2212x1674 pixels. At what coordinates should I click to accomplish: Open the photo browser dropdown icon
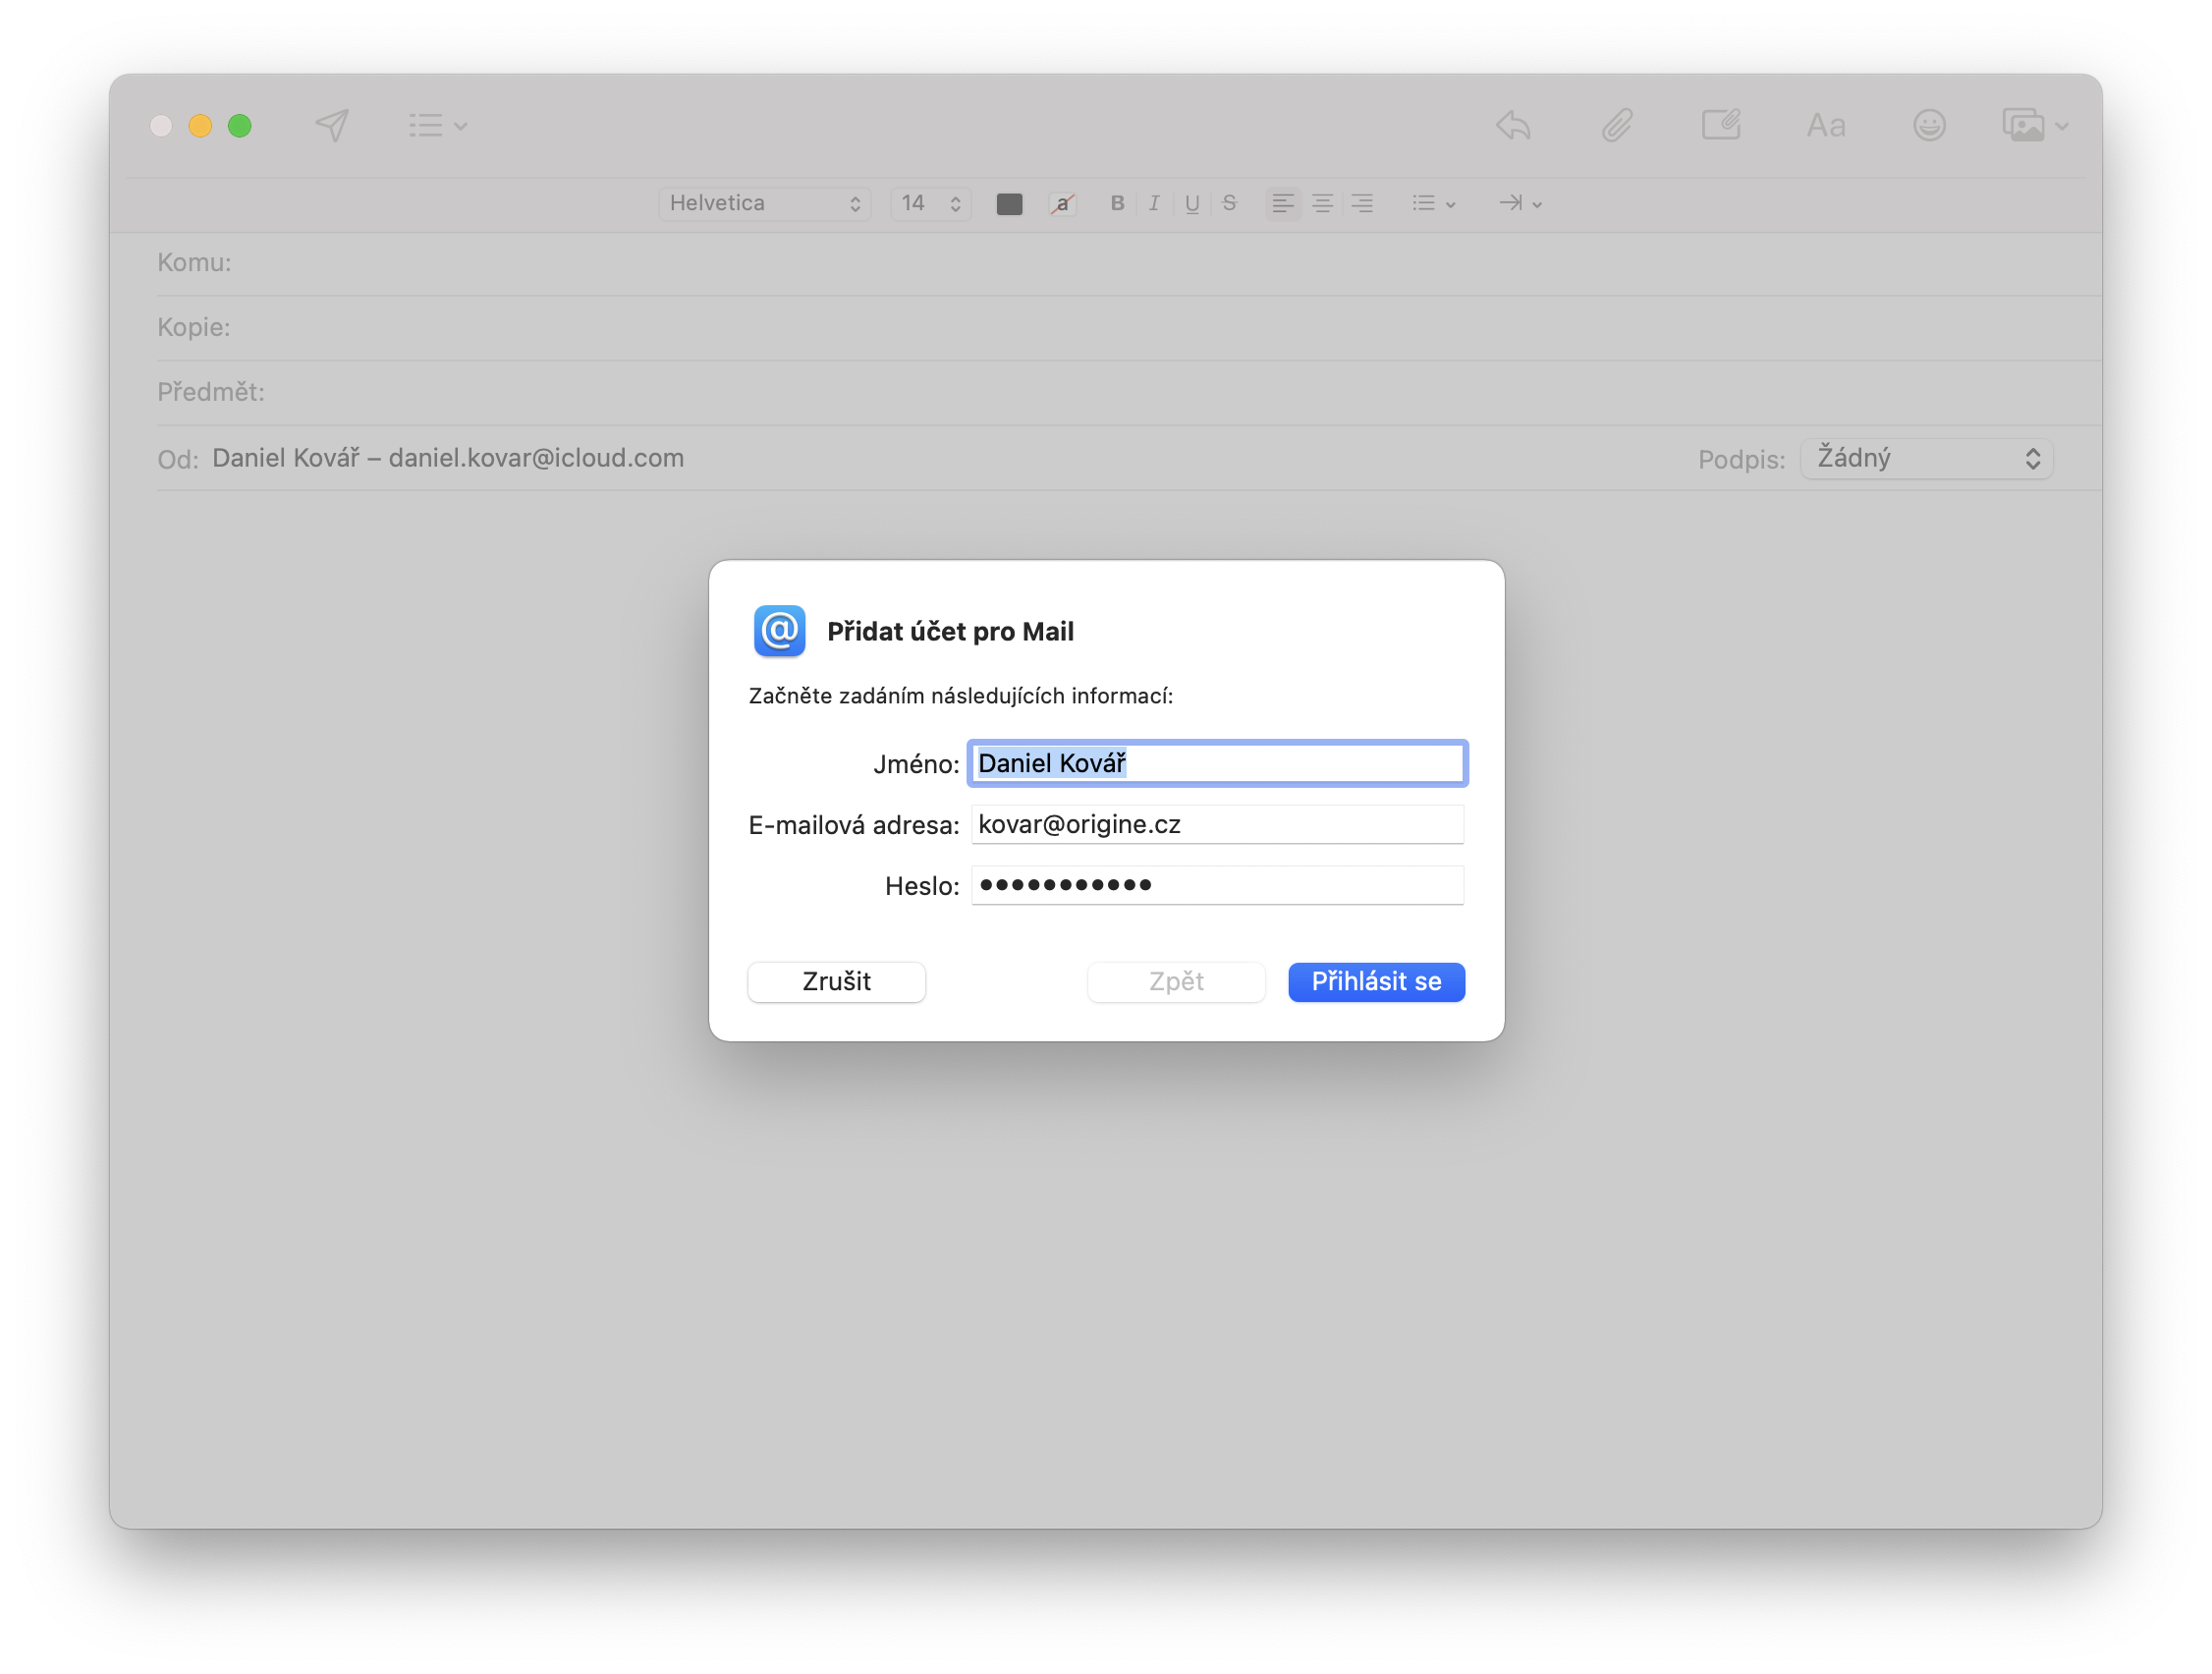(2035, 125)
